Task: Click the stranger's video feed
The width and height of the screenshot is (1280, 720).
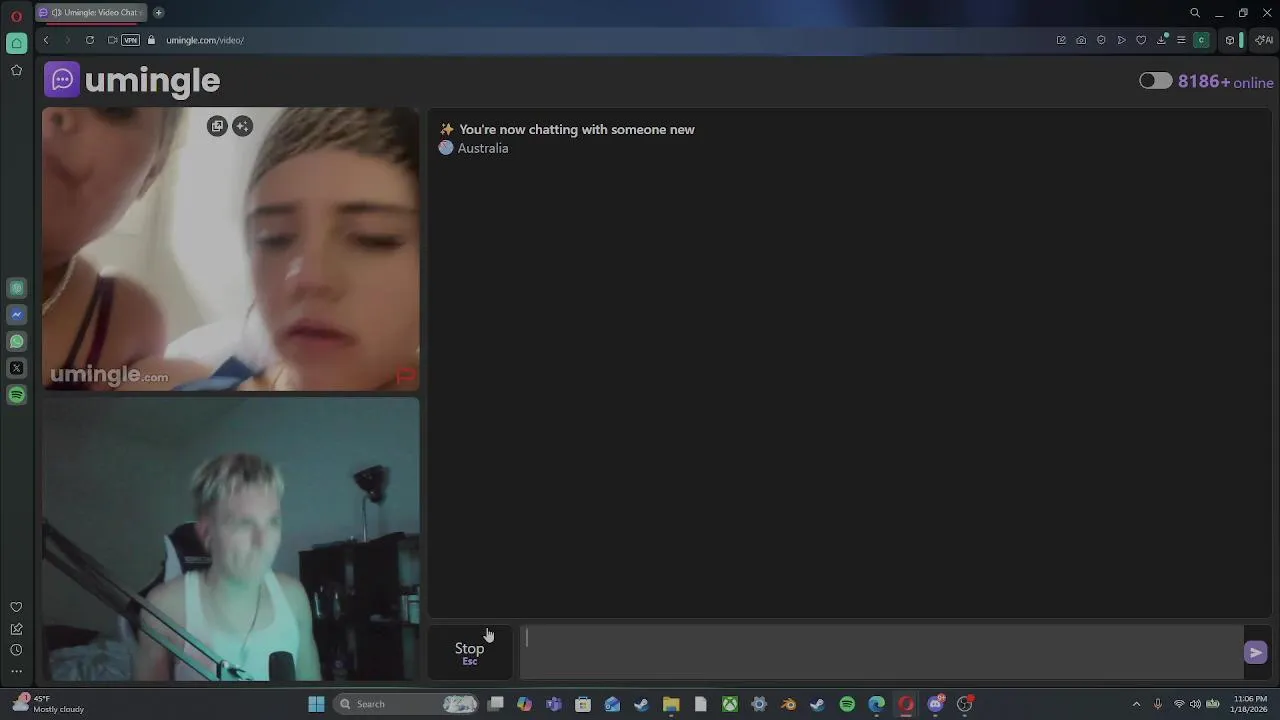Action: [x=231, y=249]
